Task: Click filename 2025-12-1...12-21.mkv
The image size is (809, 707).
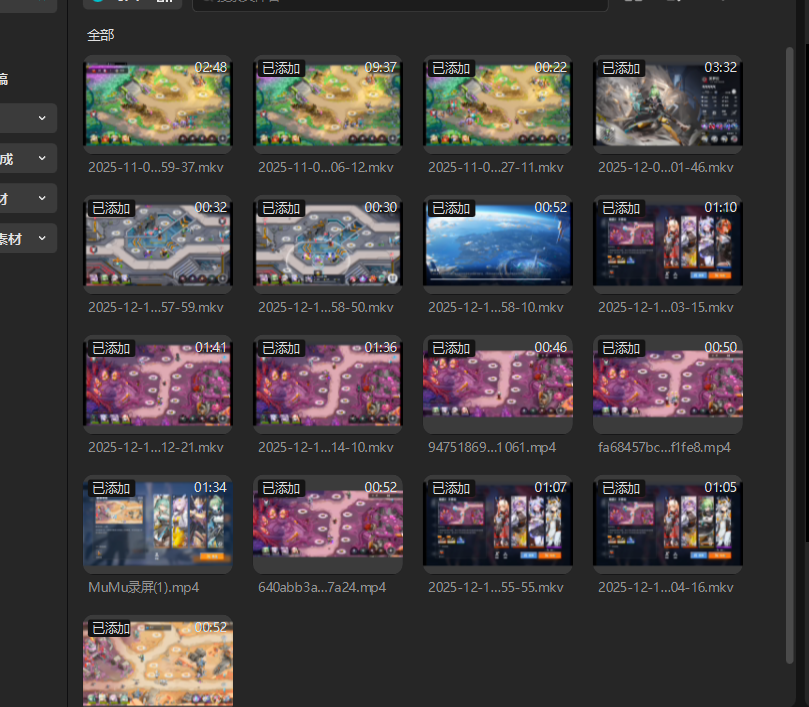Action: pyautogui.click(x=156, y=447)
